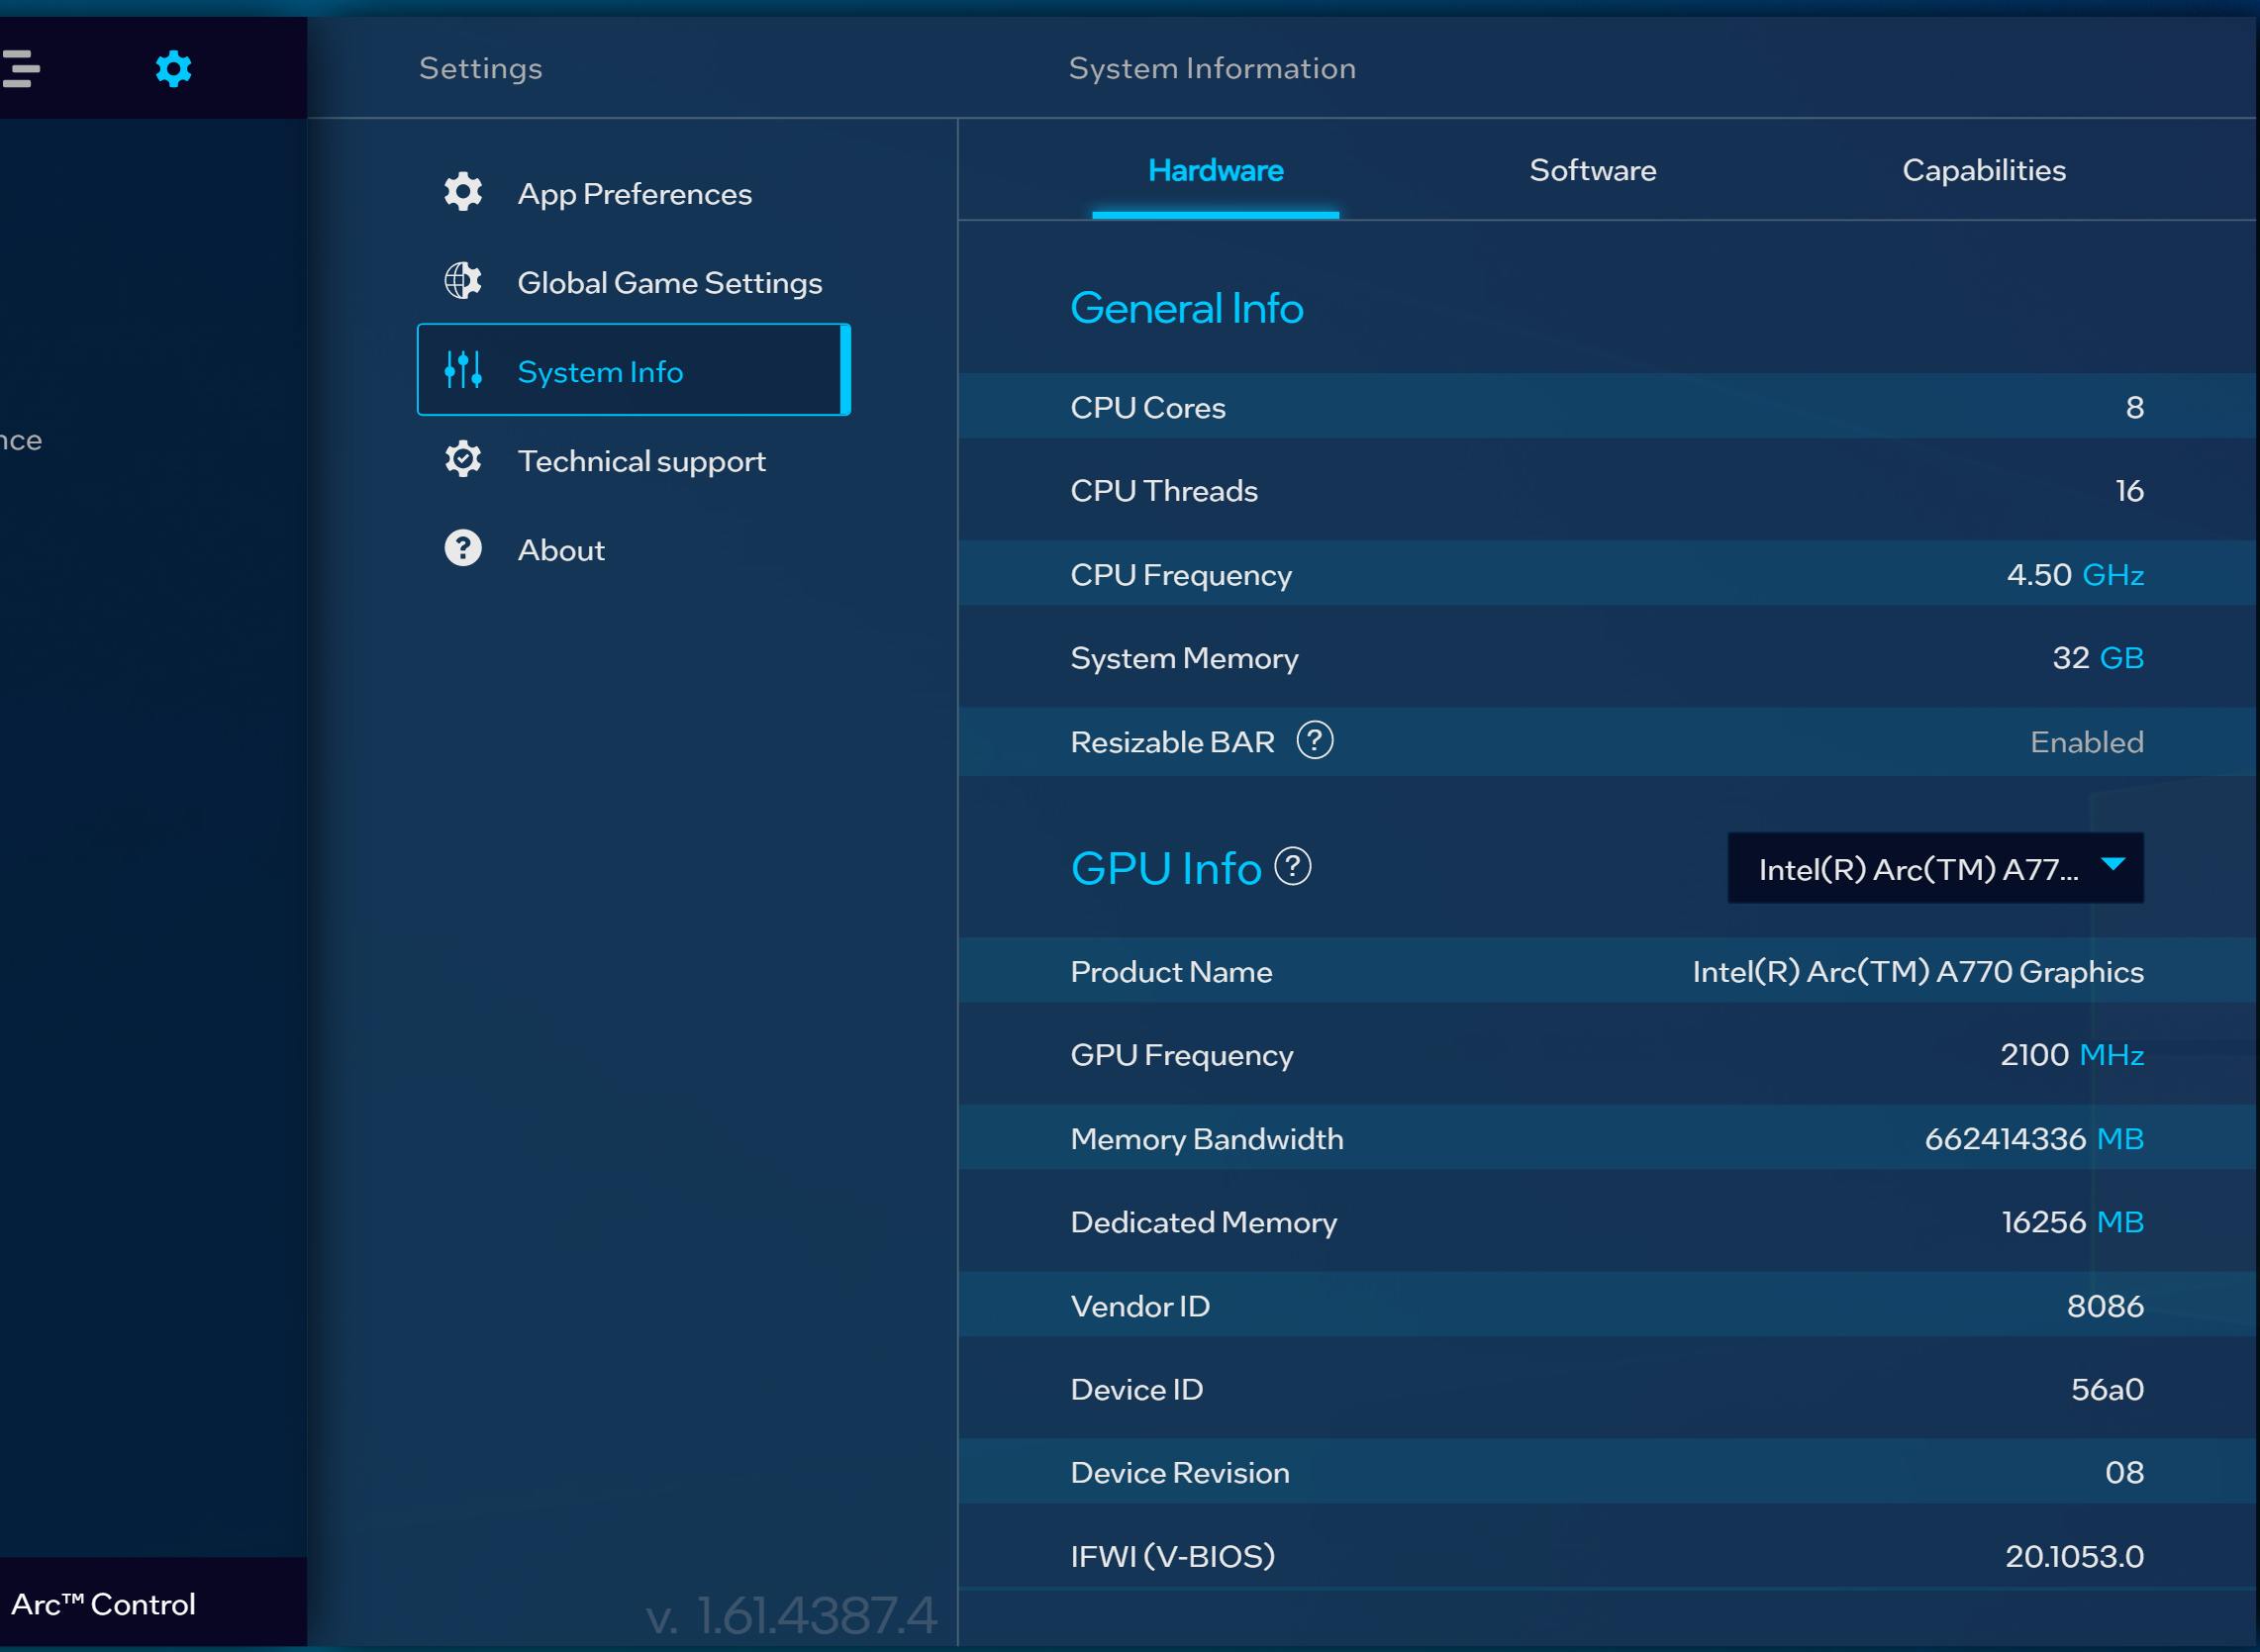This screenshot has width=2260, height=1652.
Task: Click the Settings gear in the top bar
Action: 172,67
